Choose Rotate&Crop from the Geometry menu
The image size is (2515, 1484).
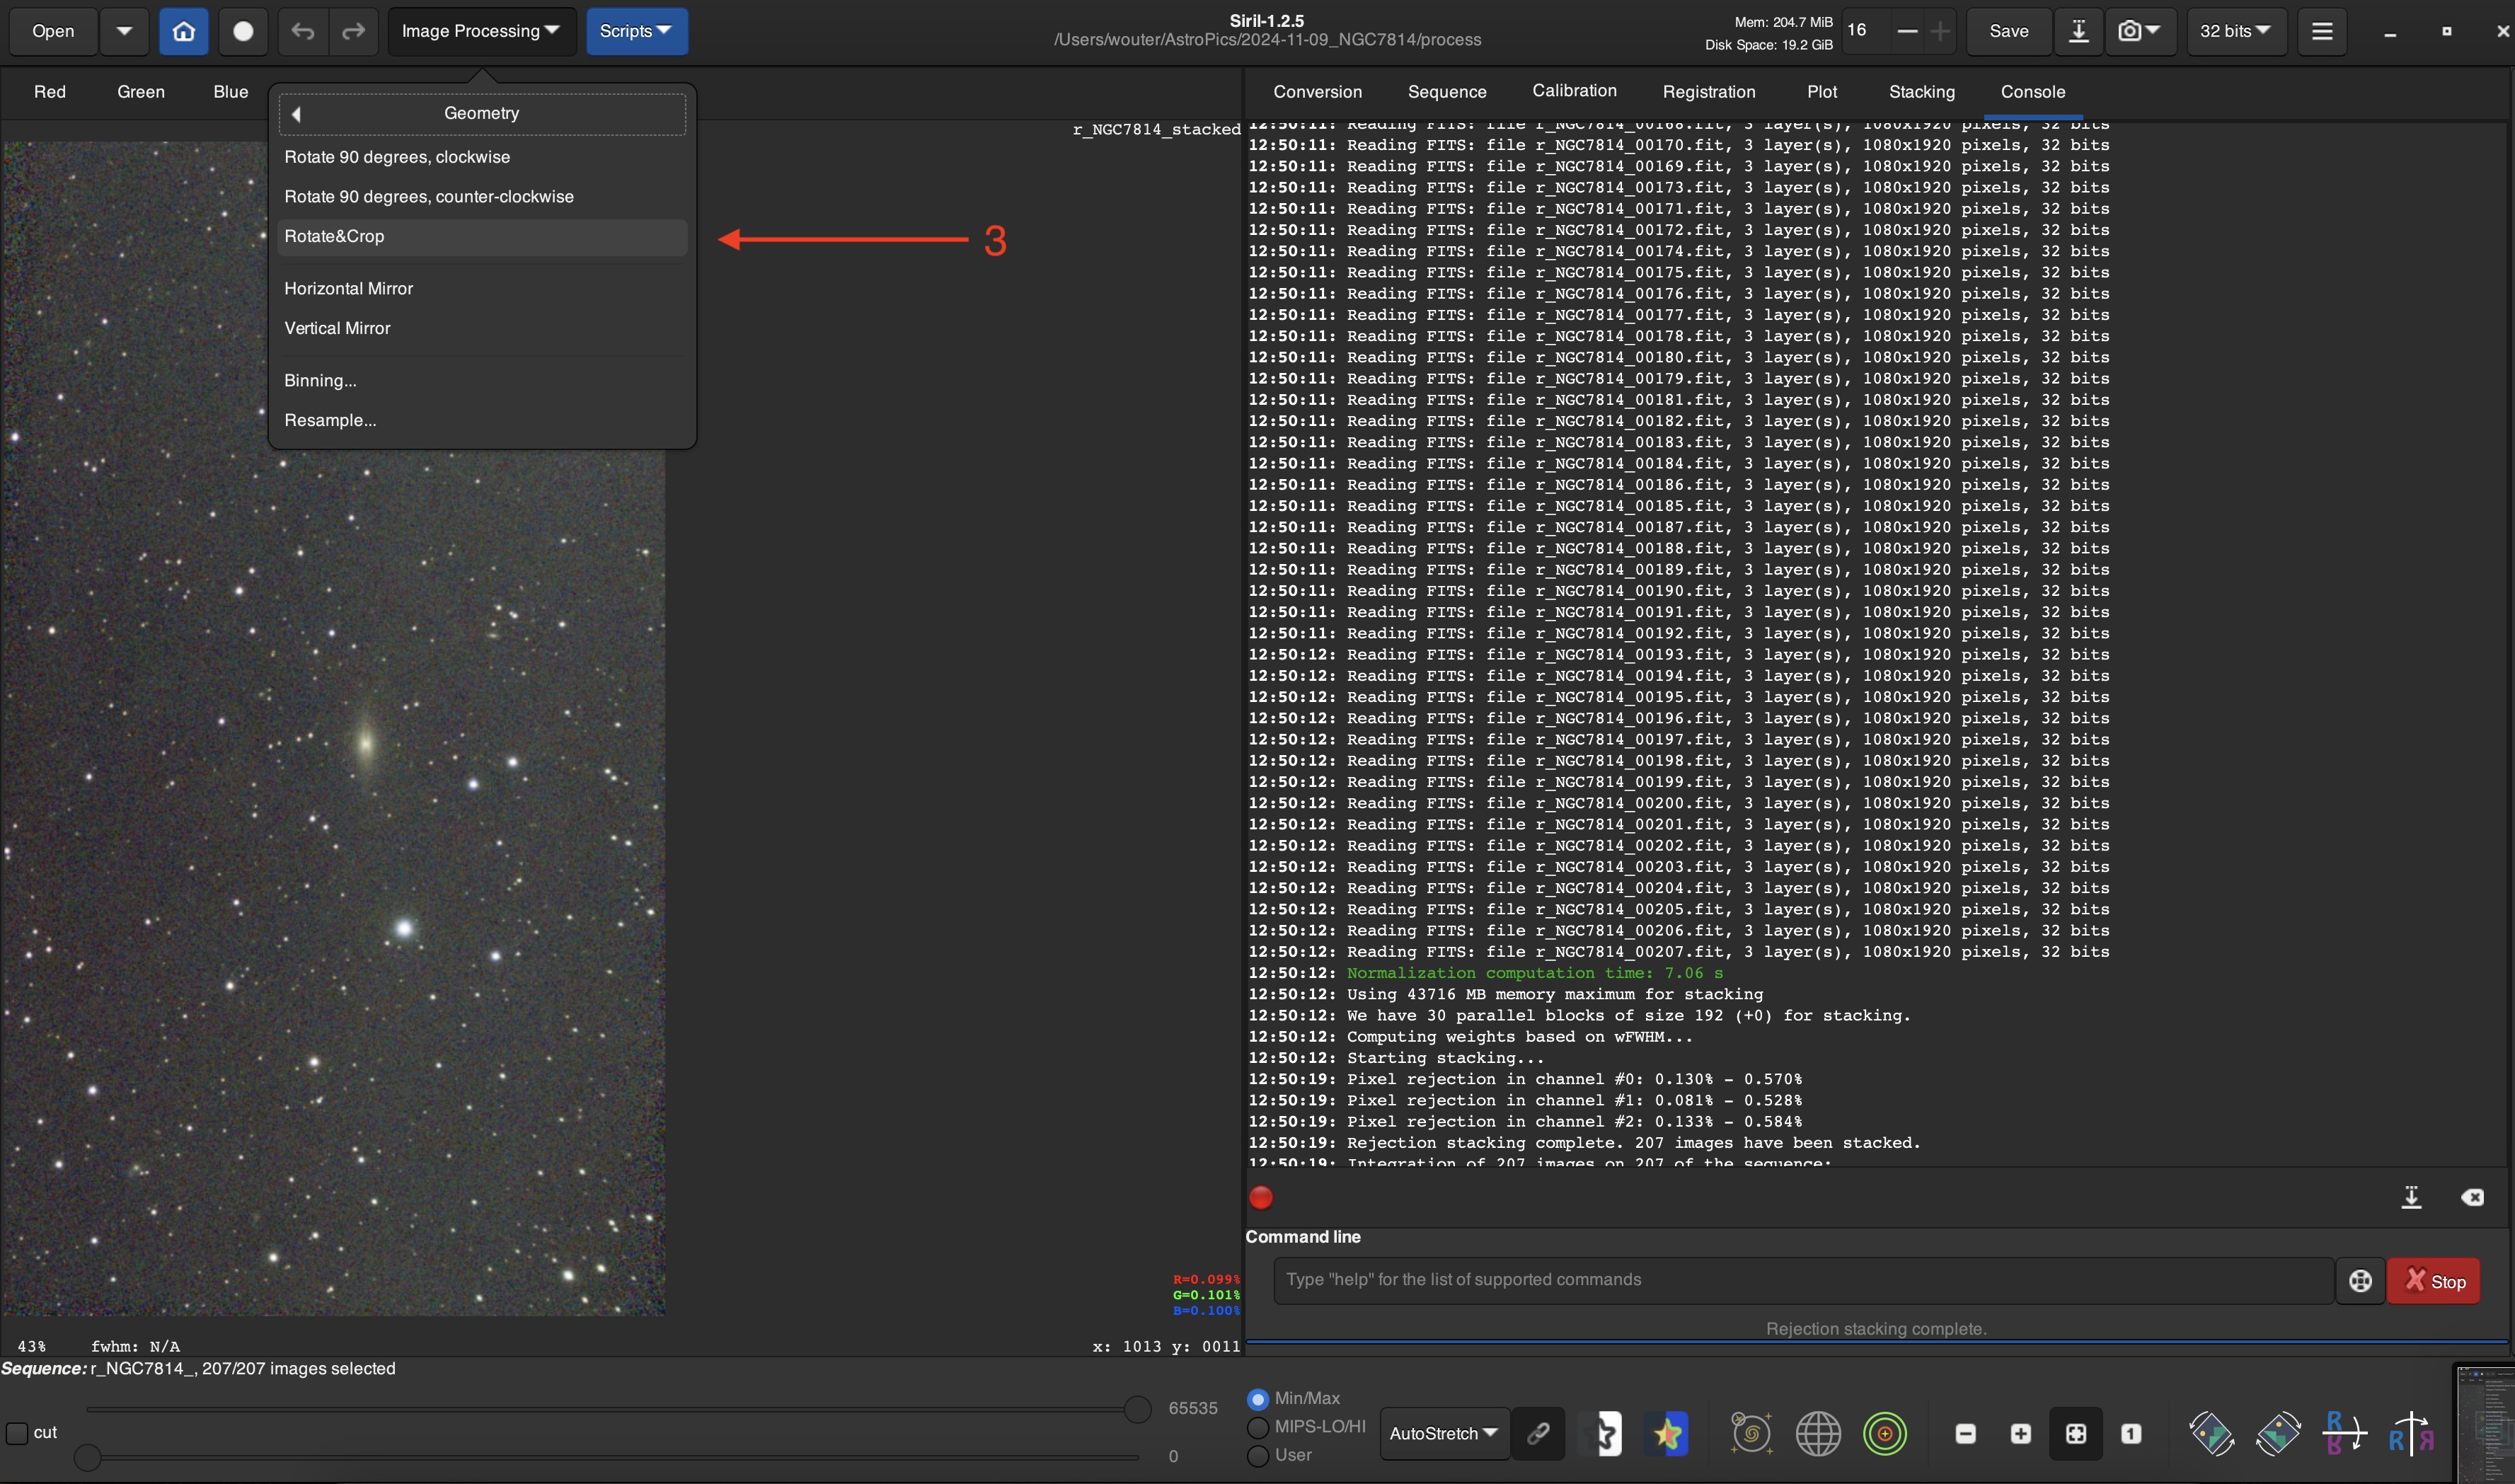(x=334, y=237)
